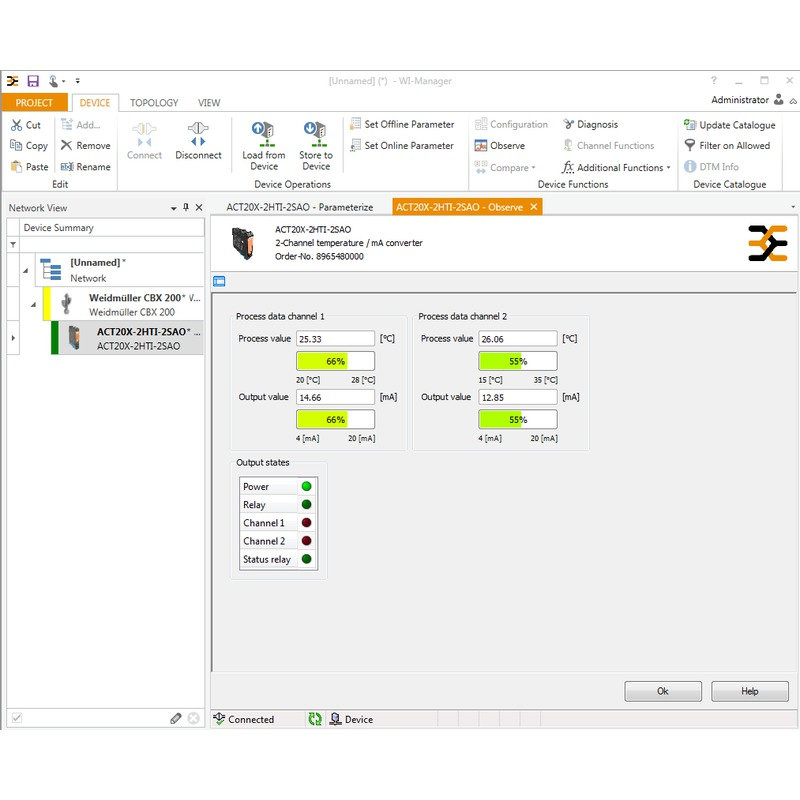The image size is (800, 800).
Task: Open the Set Offline Parameter tool
Action: click(402, 124)
